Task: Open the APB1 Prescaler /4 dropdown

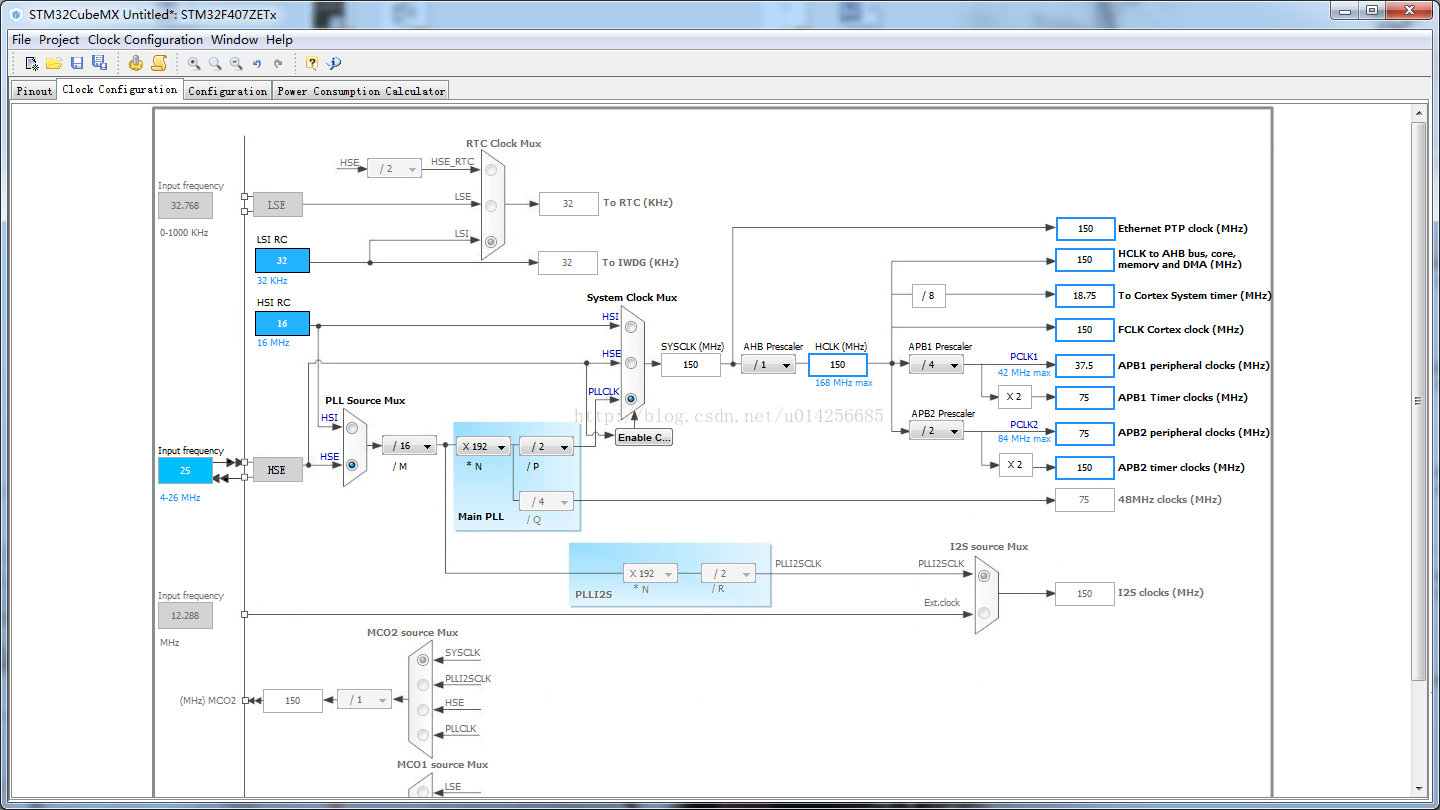Action: (936, 365)
